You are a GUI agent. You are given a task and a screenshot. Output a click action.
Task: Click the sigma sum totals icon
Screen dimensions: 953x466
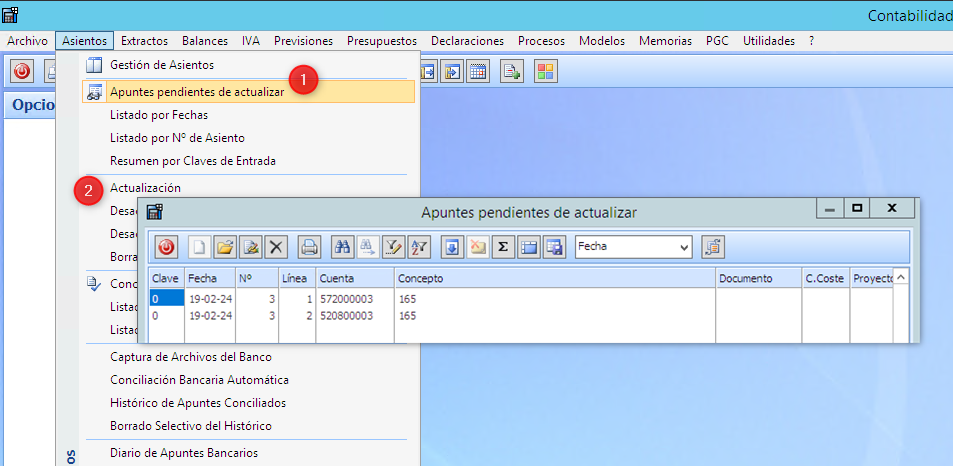pos(504,246)
